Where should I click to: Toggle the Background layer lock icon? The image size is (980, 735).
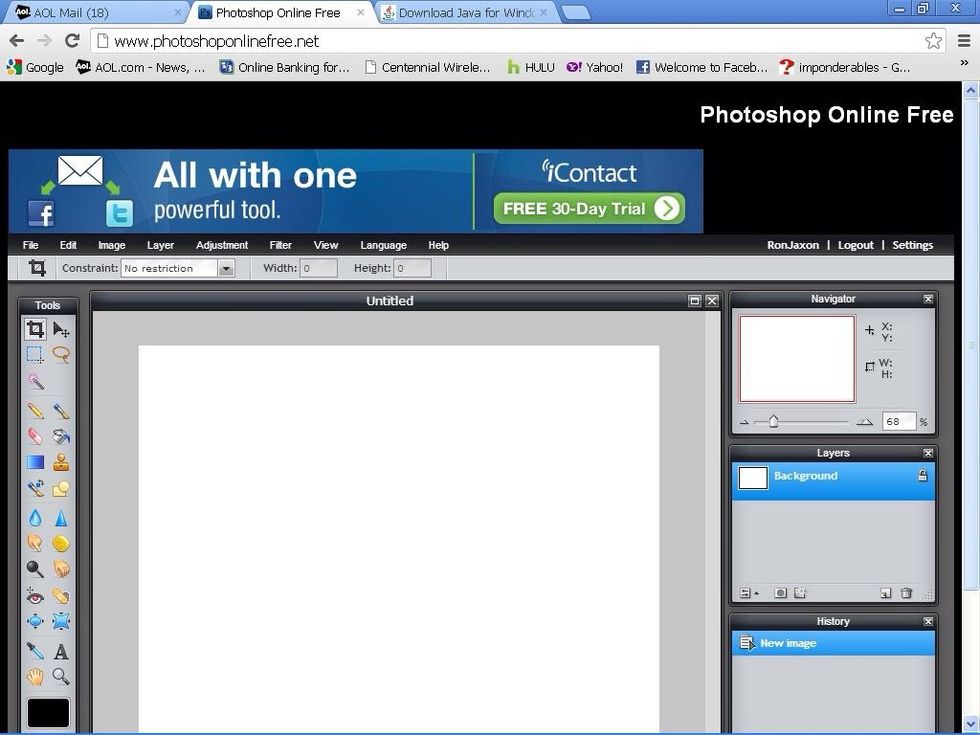pos(922,476)
